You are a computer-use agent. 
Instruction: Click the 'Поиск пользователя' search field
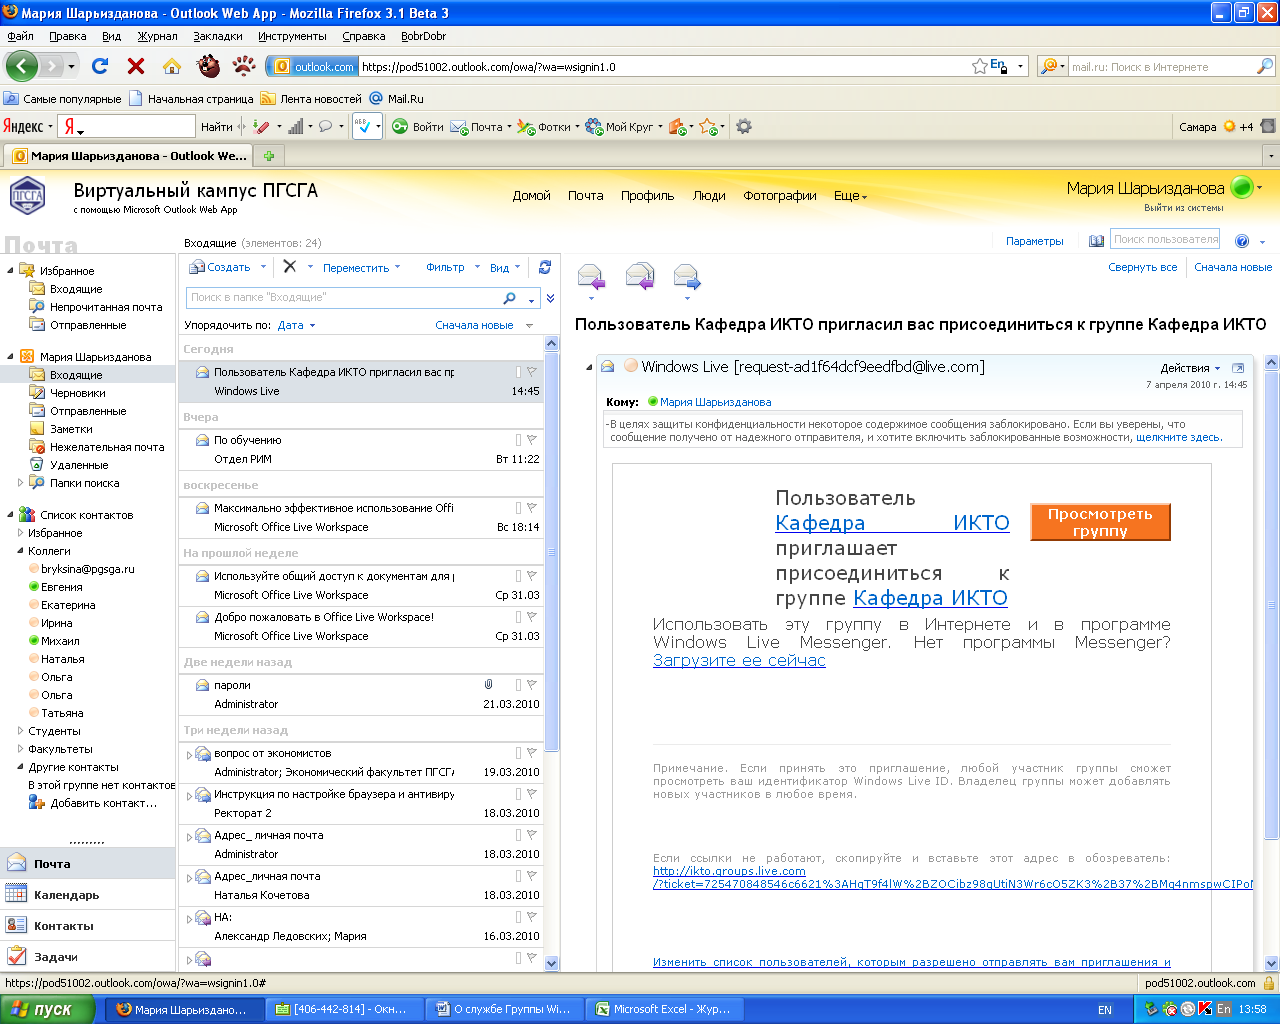click(x=1165, y=239)
